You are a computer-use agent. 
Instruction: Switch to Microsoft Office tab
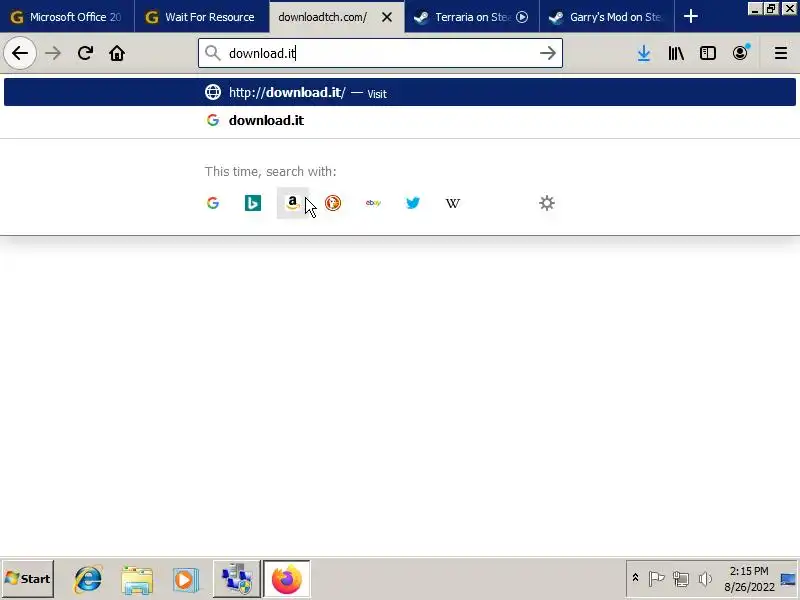coord(67,17)
